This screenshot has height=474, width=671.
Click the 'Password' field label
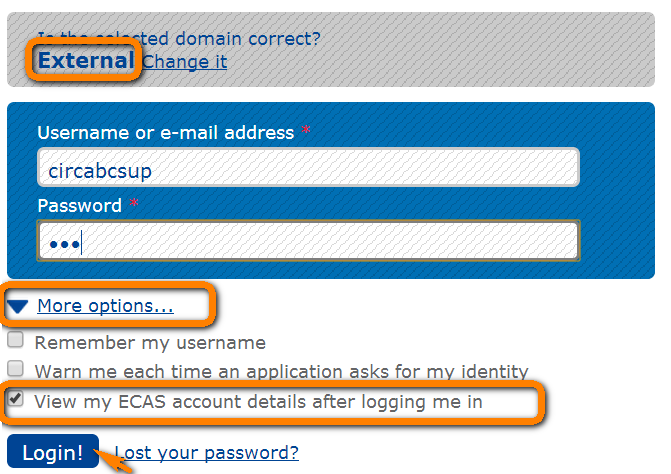(79, 206)
